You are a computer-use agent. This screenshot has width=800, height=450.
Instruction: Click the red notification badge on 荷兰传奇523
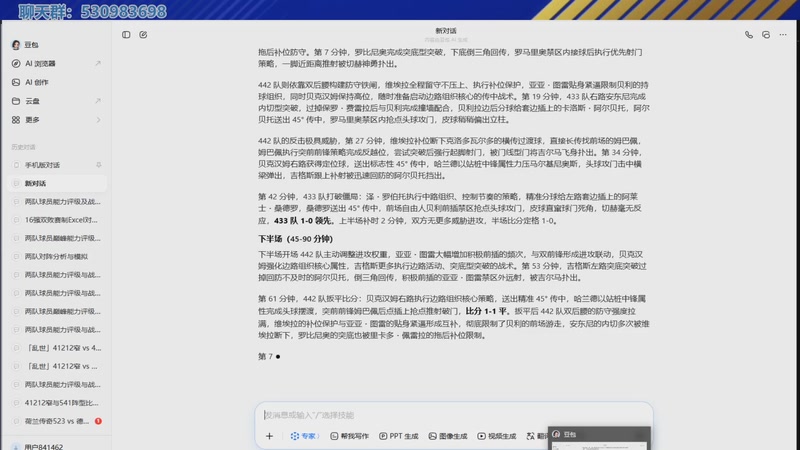click(98, 421)
